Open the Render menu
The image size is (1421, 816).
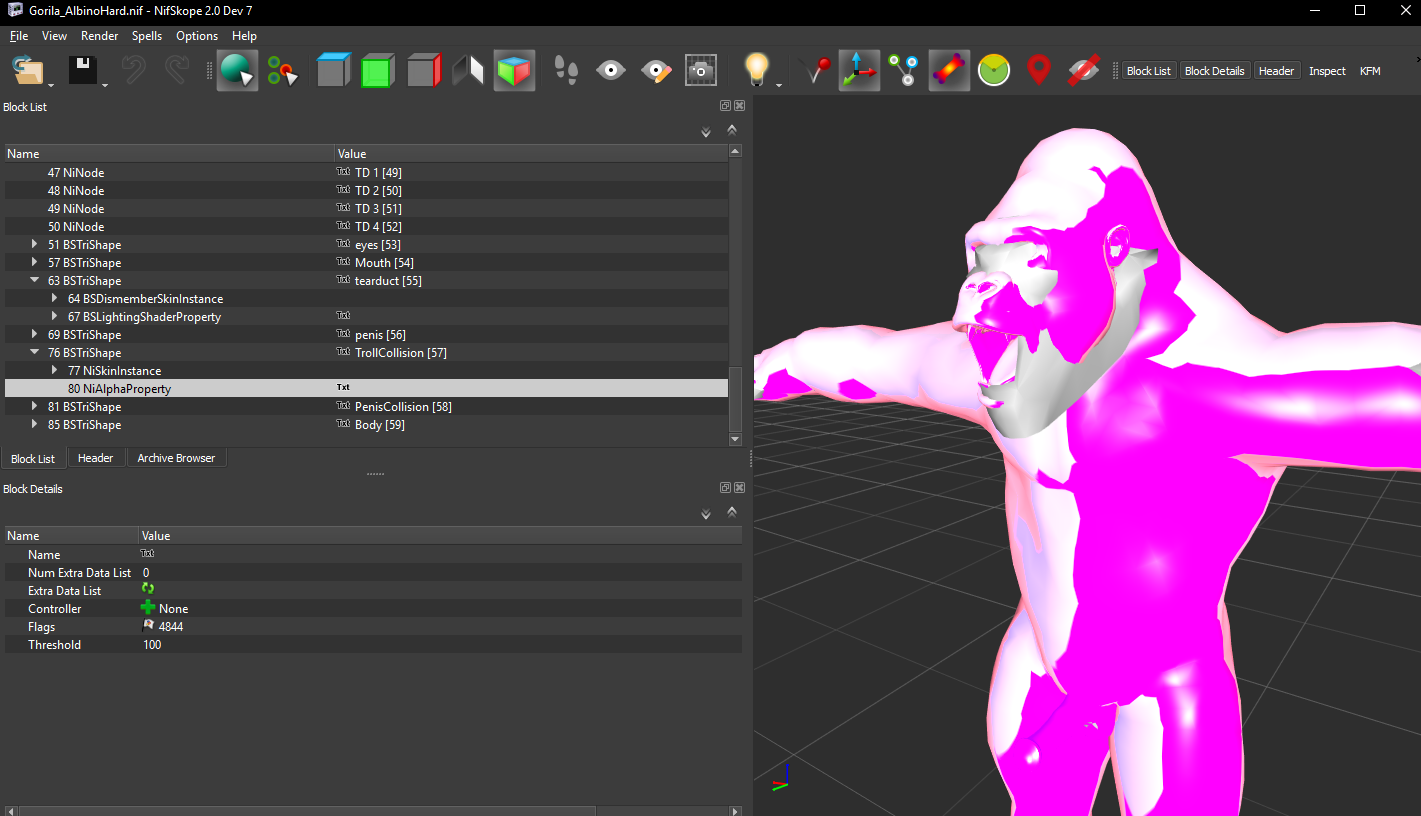(x=99, y=36)
